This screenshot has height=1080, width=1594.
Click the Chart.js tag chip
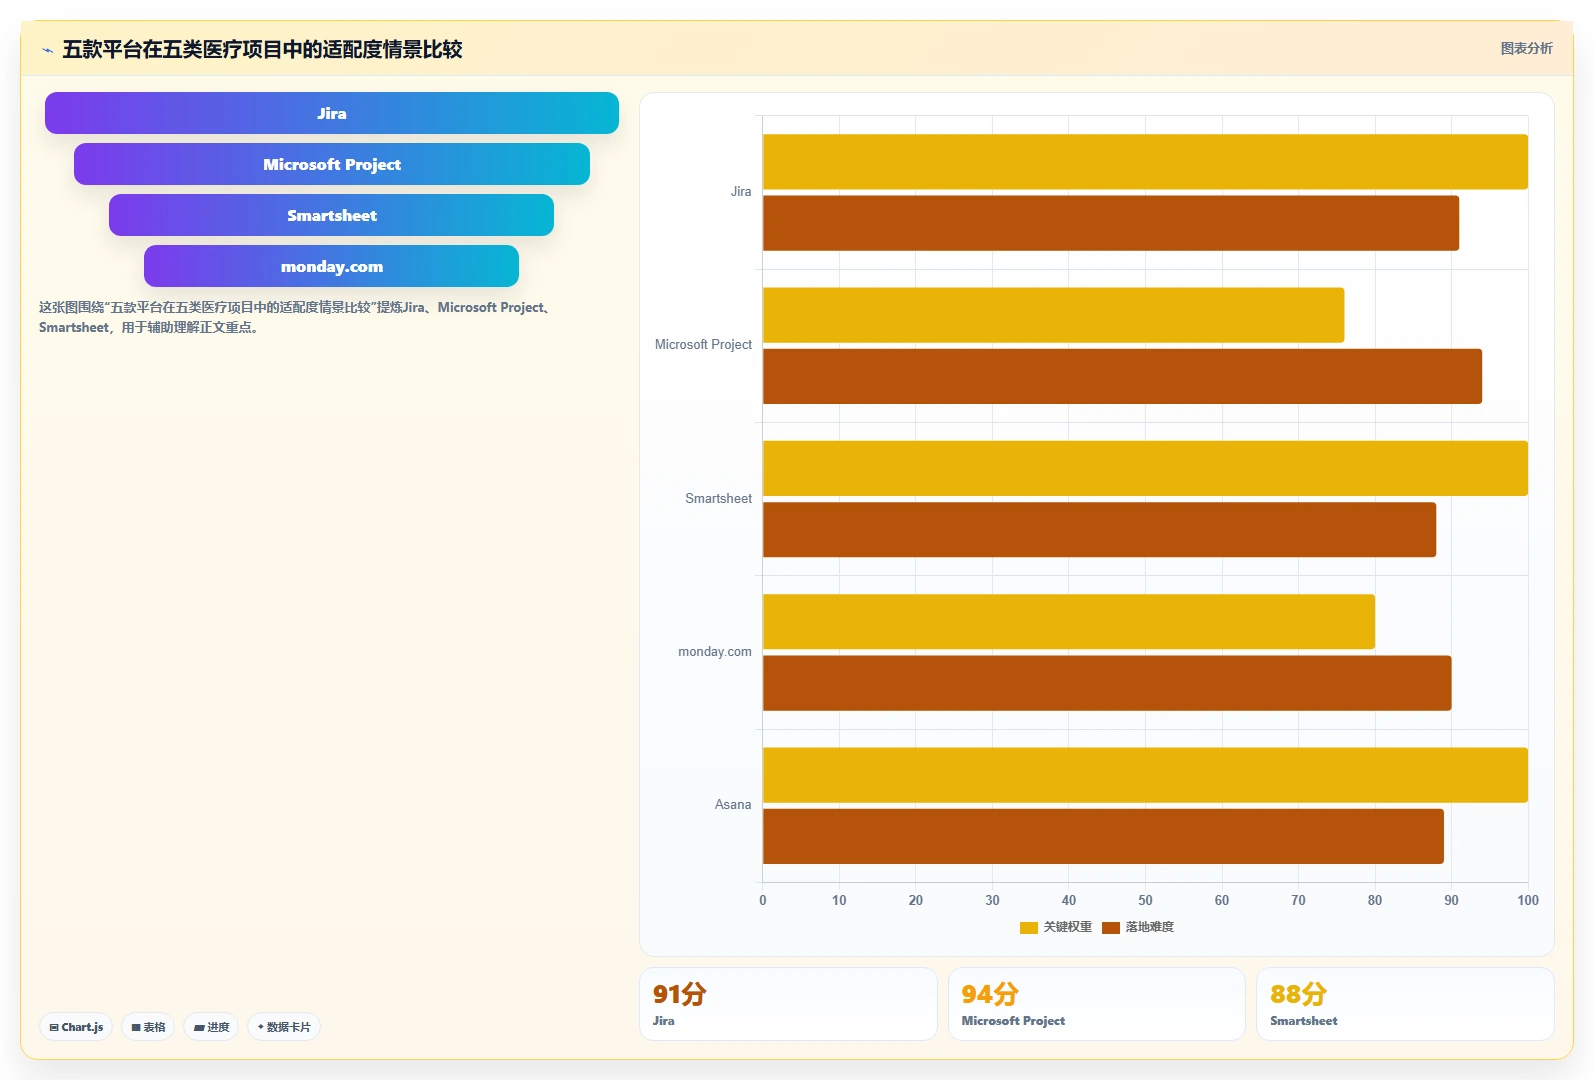(x=76, y=1027)
